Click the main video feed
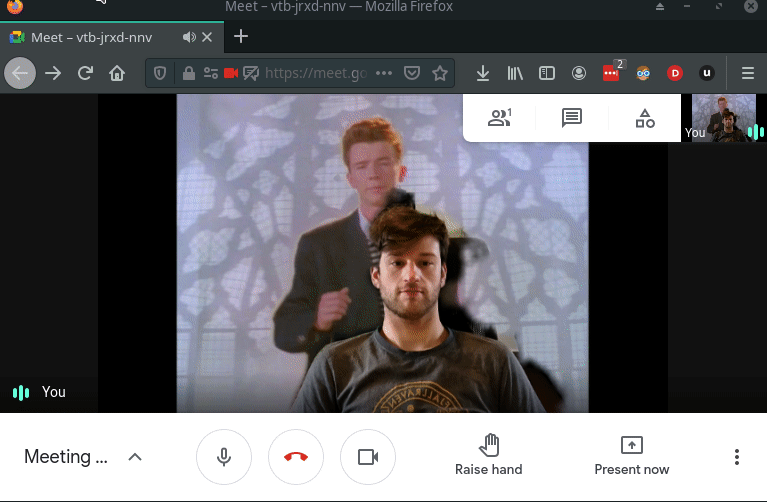The width and height of the screenshot is (767, 502). tap(383, 253)
